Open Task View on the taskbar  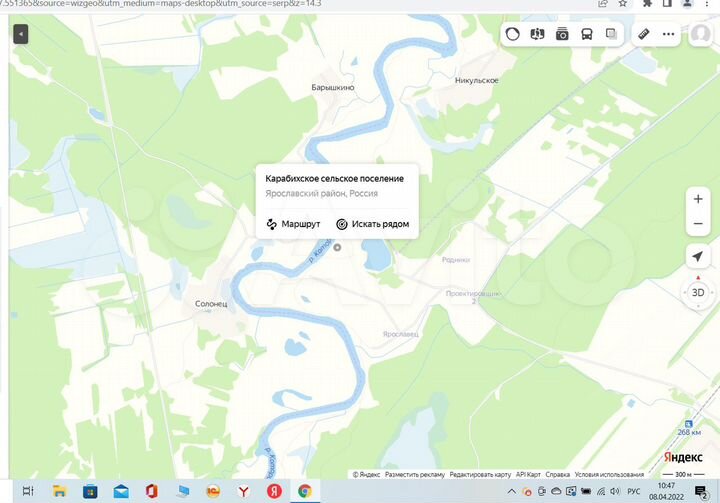(28, 491)
